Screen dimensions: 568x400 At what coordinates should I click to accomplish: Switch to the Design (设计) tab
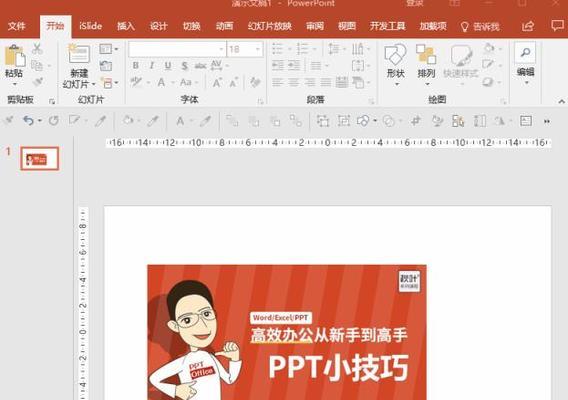[159, 26]
